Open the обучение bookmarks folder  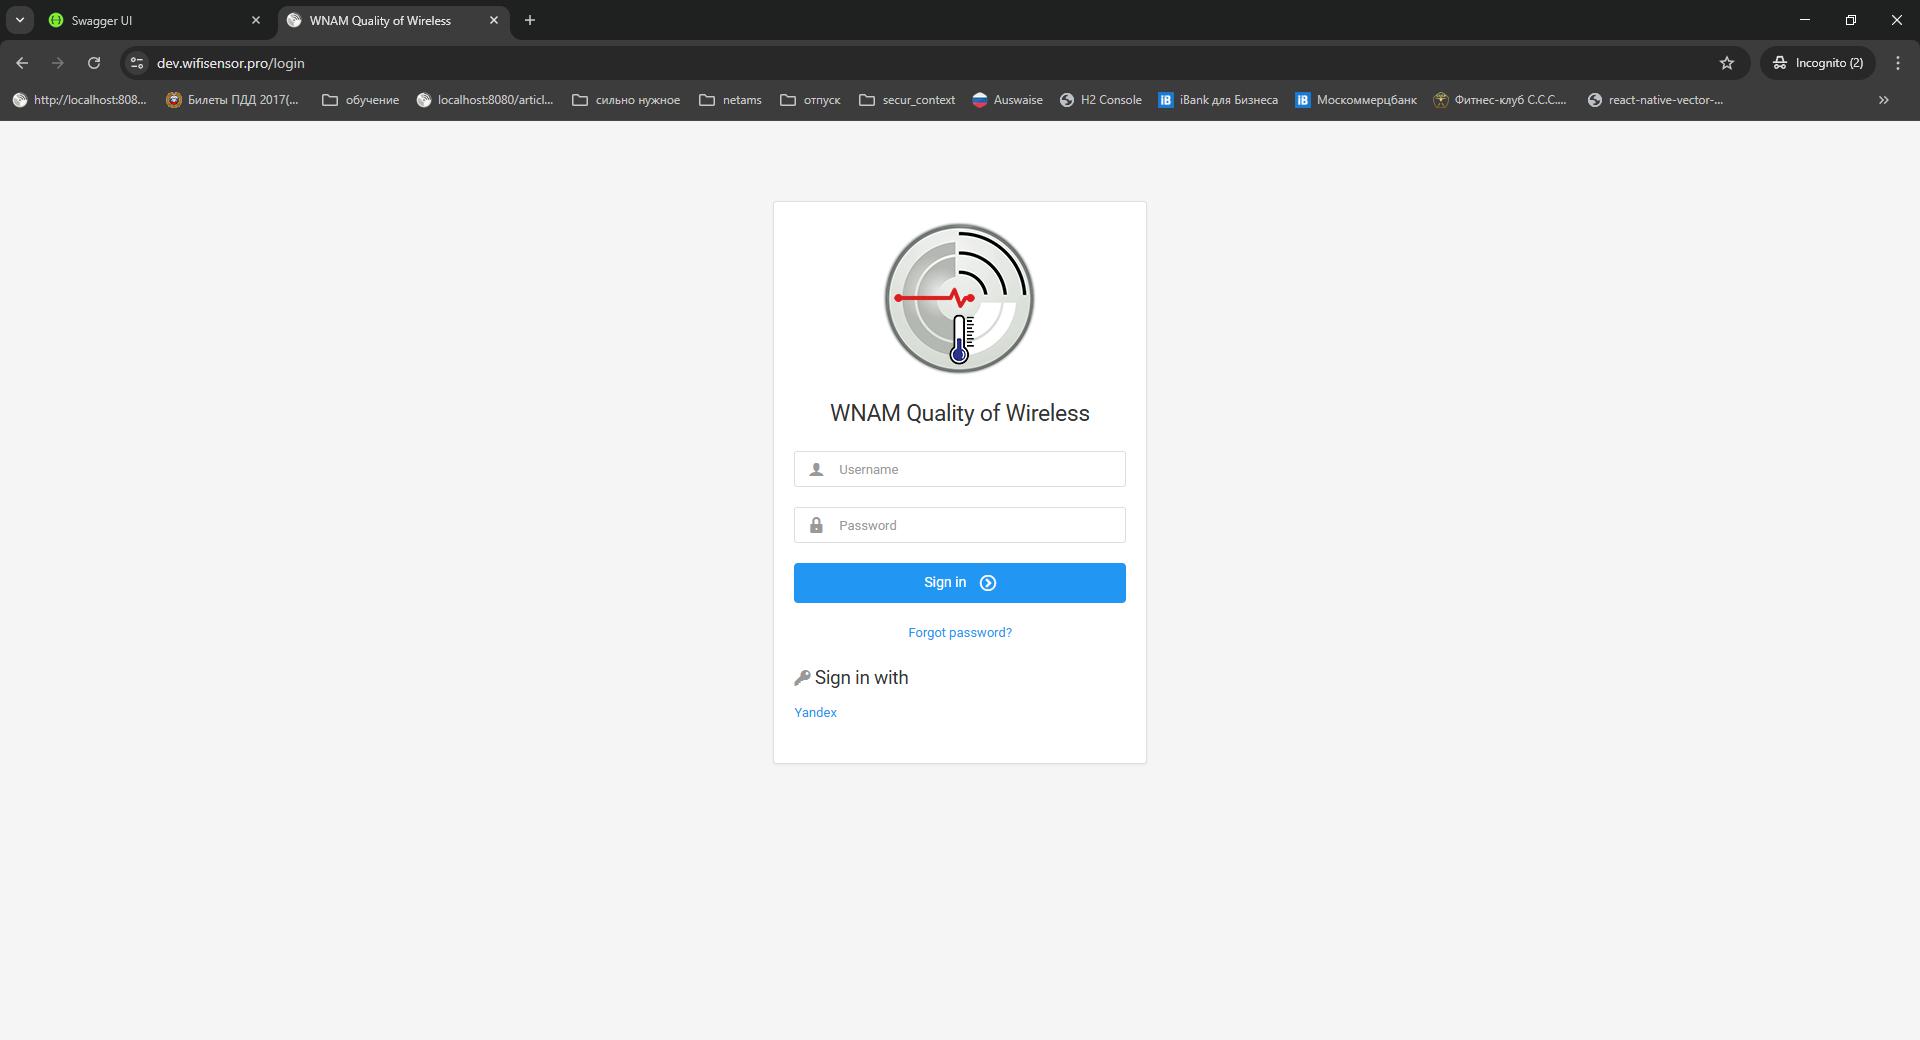pyautogui.click(x=360, y=100)
